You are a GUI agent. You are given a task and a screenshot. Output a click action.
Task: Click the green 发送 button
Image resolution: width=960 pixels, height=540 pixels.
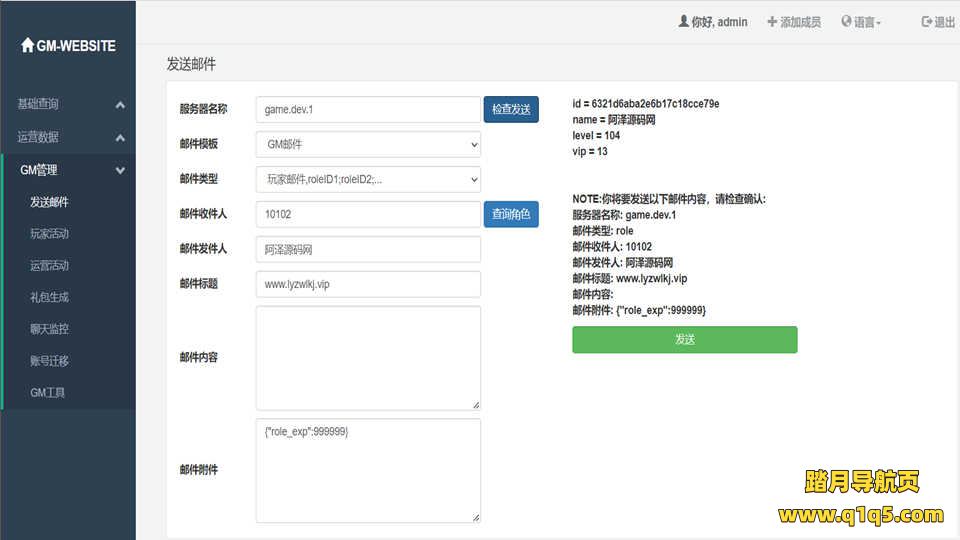tap(684, 339)
